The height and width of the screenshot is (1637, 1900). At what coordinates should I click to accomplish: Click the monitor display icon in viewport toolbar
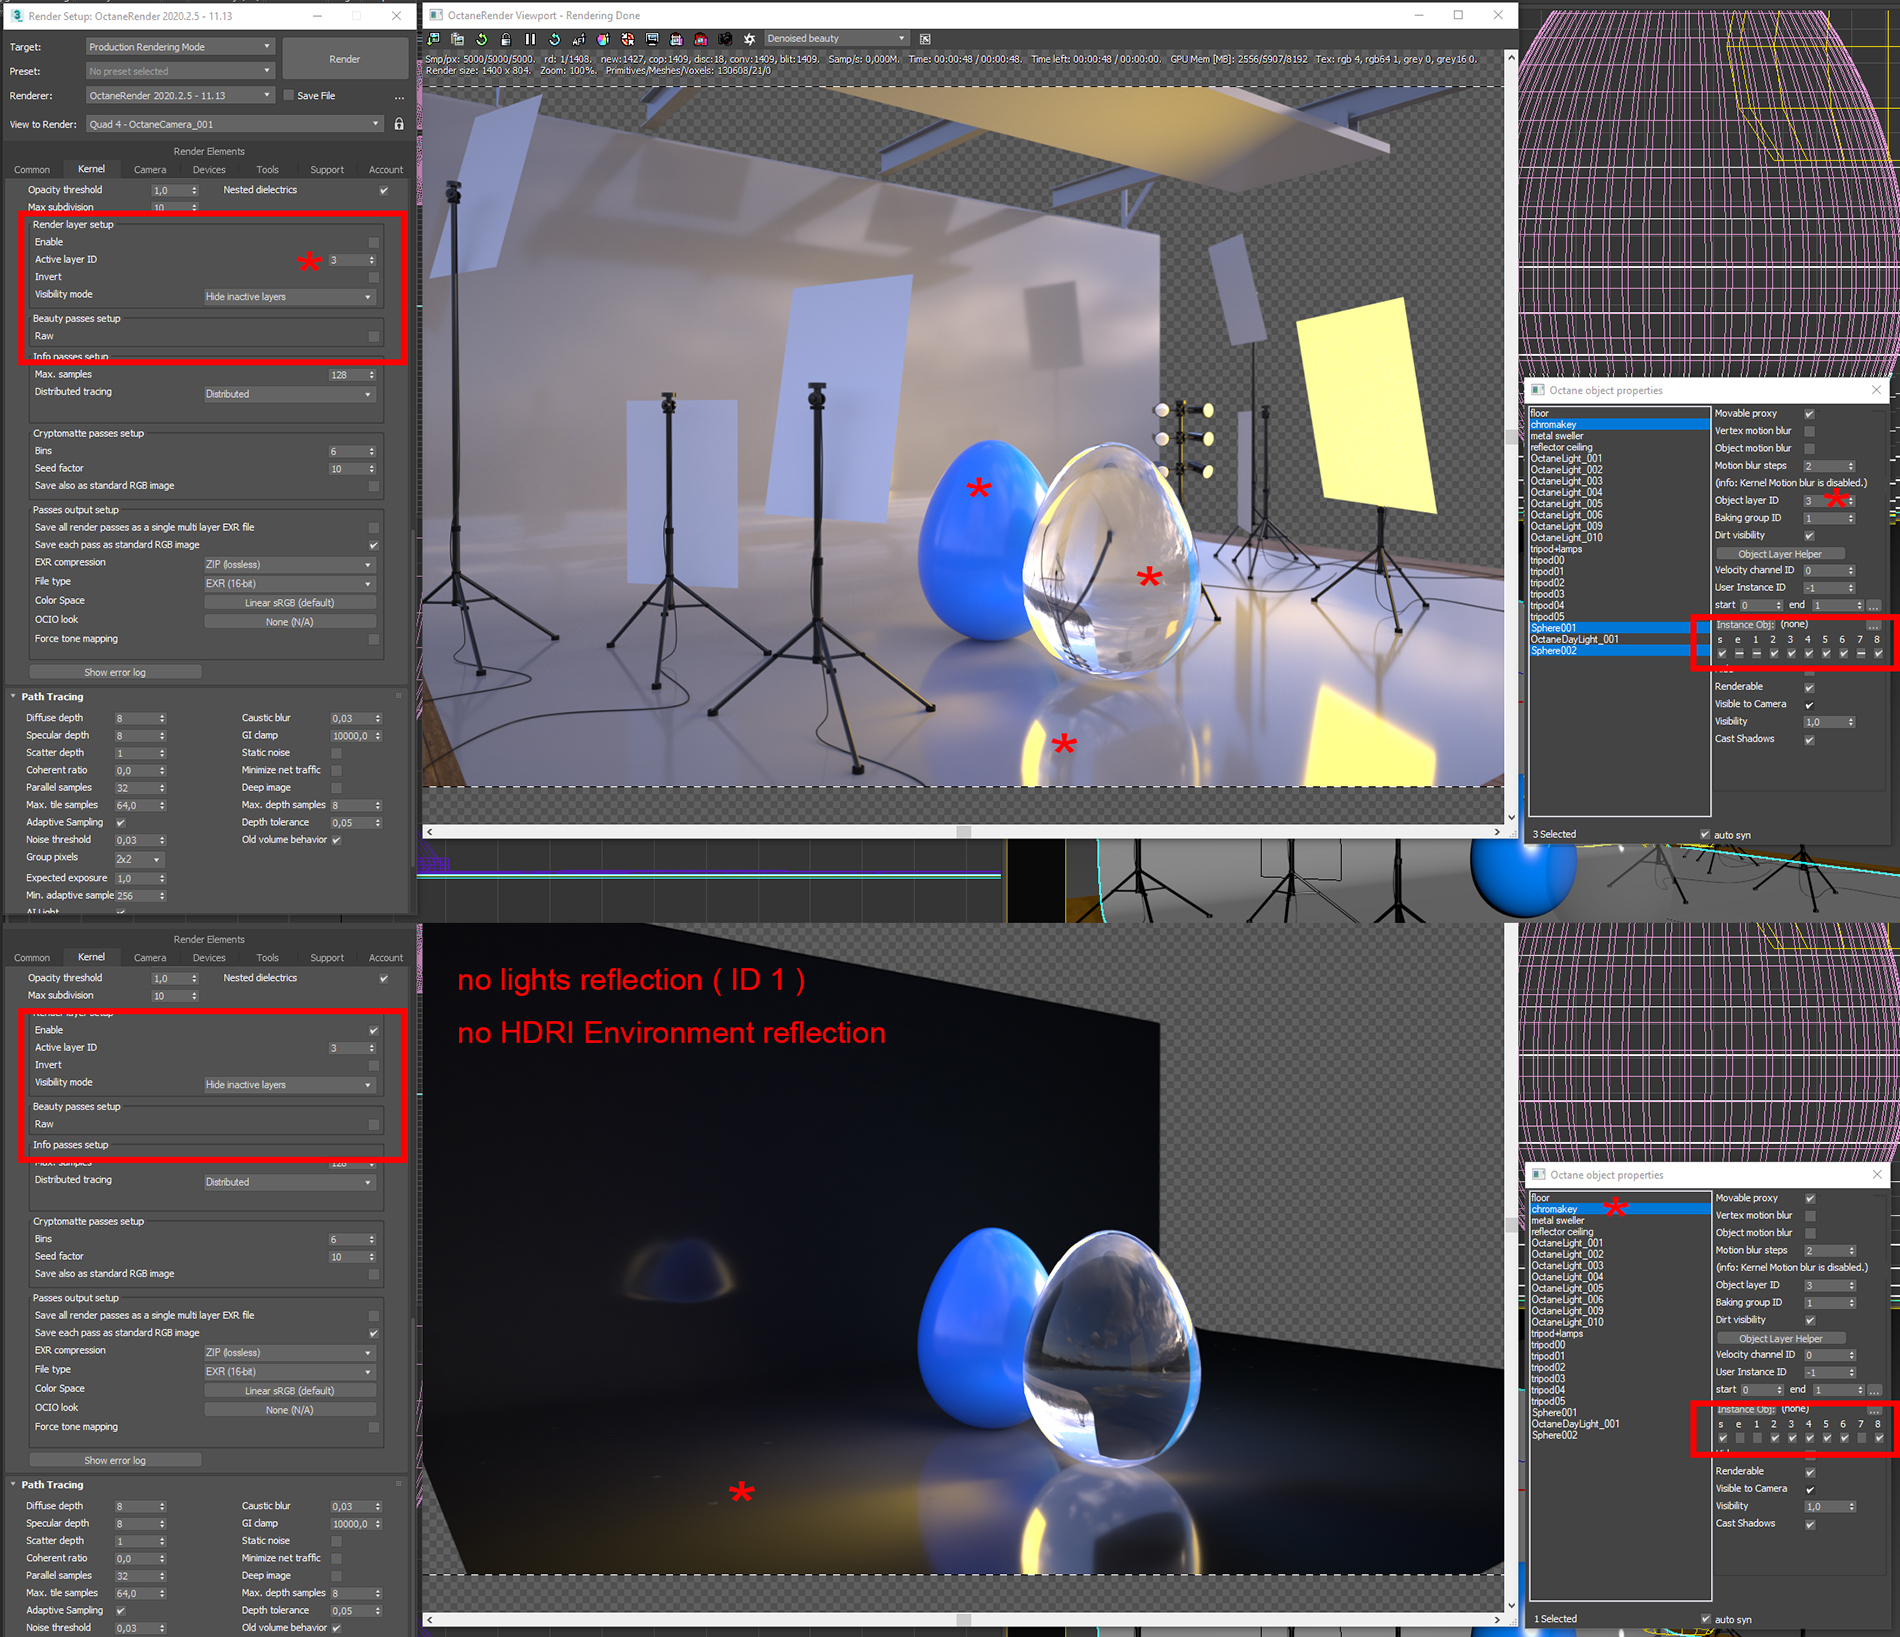point(652,39)
